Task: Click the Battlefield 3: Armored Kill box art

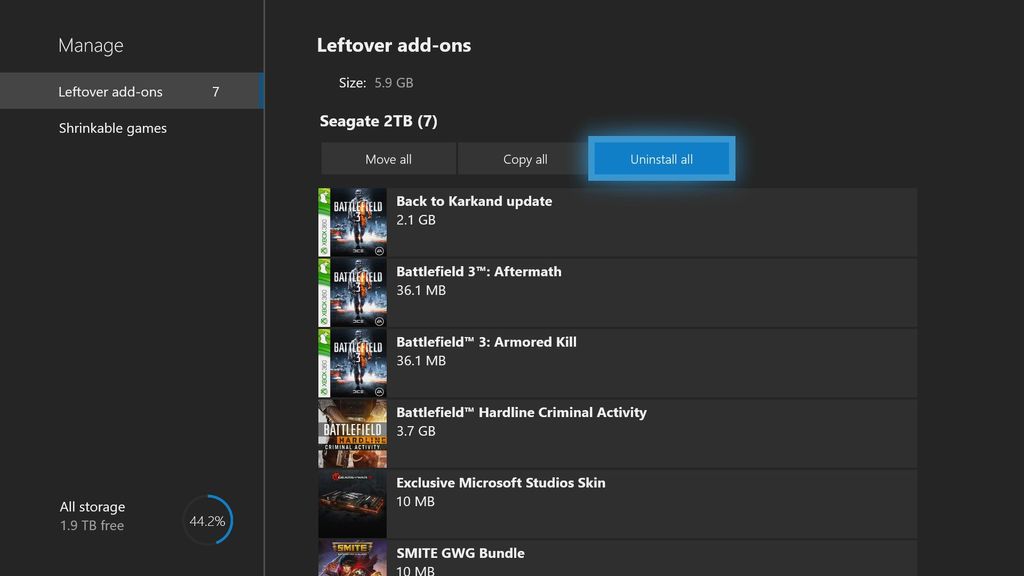Action: click(x=352, y=362)
